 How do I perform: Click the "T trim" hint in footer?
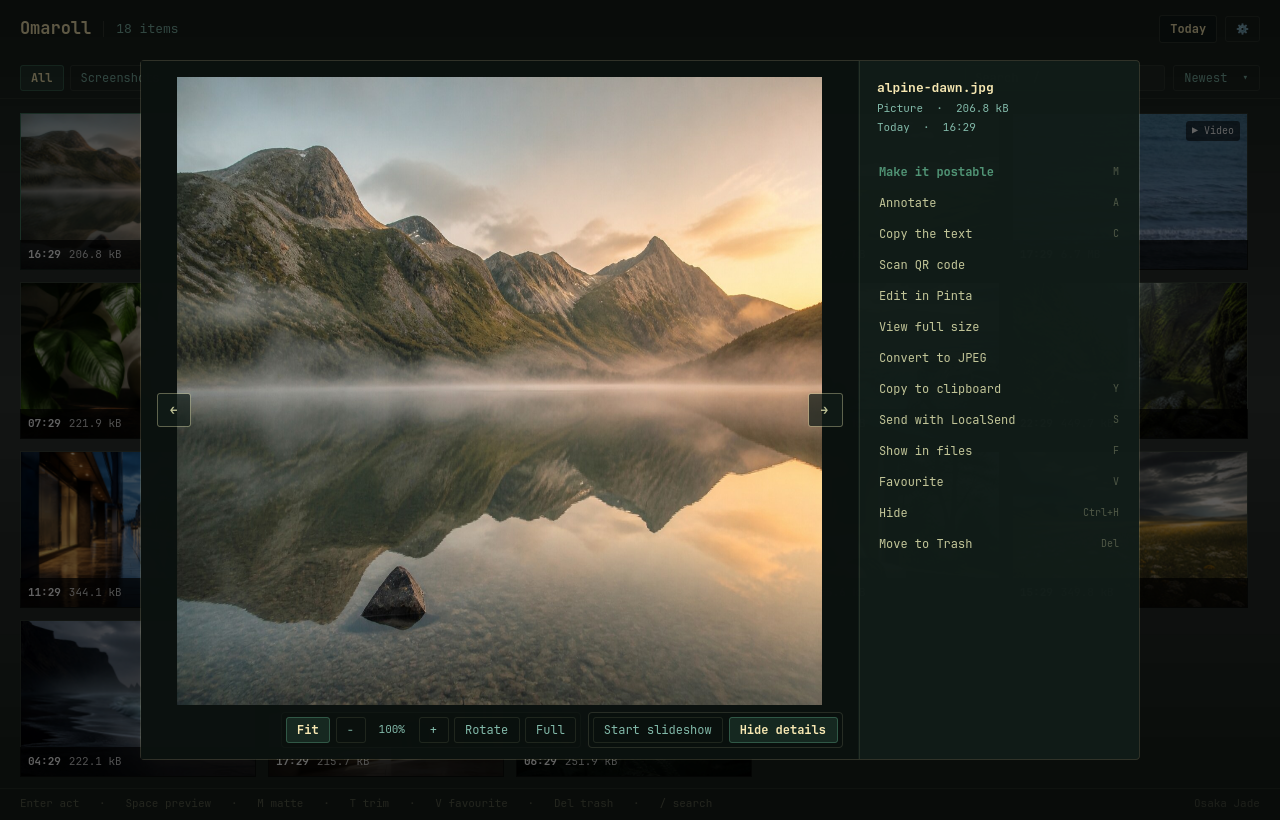pyautogui.click(x=369, y=803)
